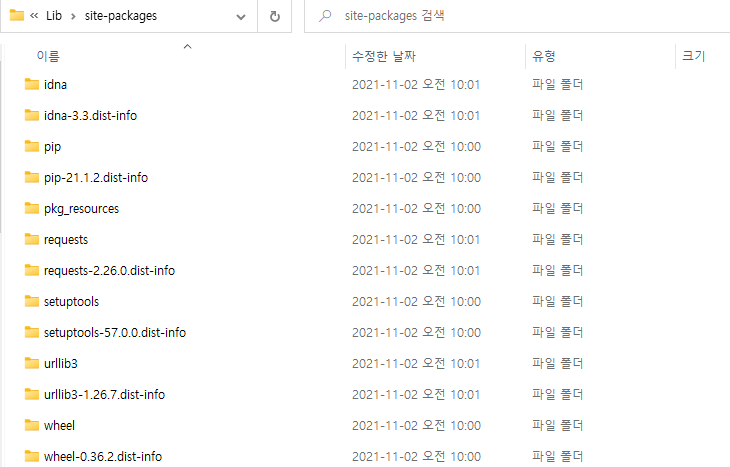This screenshot has width=730, height=467.
Task: Click the modified date of idna row
Action: [416, 85]
